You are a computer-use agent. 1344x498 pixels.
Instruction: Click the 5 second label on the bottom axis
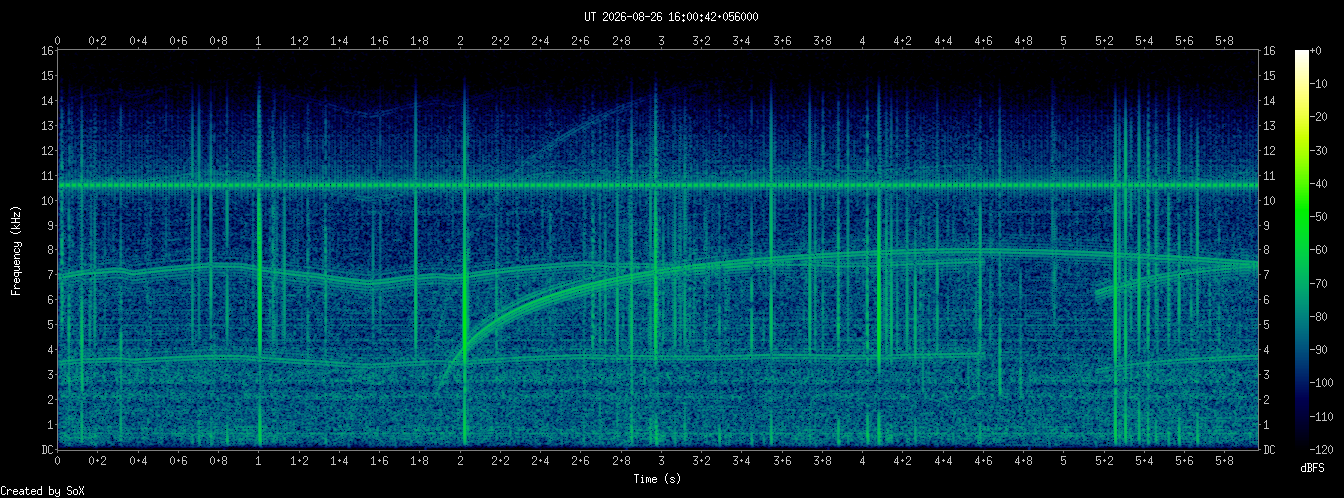(1063, 460)
